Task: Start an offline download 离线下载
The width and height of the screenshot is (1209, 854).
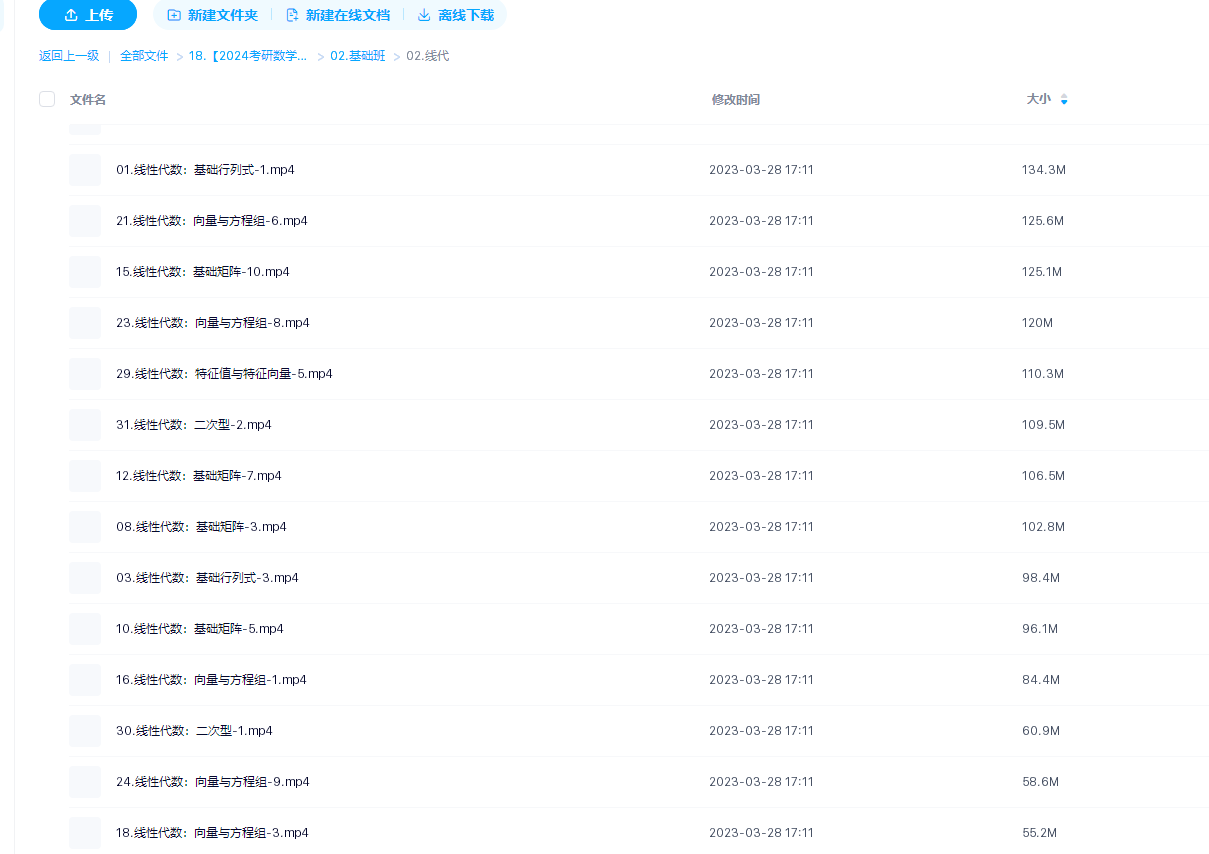Action: (455, 15)
